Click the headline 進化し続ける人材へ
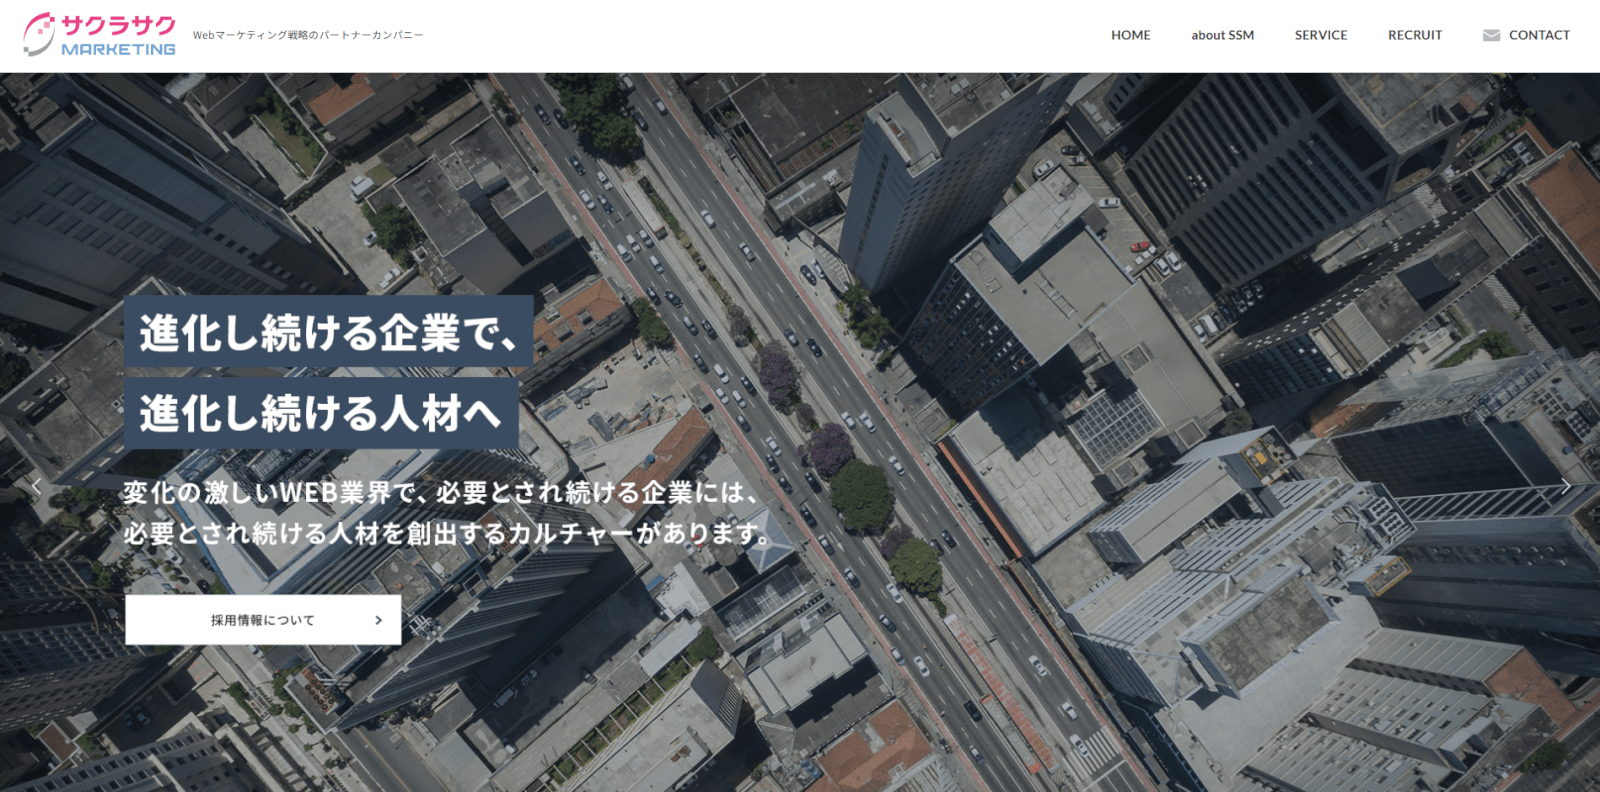 [x=321, y=412]
